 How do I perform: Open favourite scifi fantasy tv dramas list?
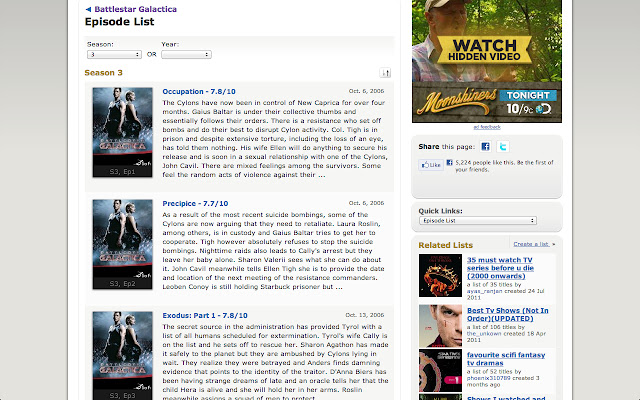pyautogui.click(x=506, y=359)
